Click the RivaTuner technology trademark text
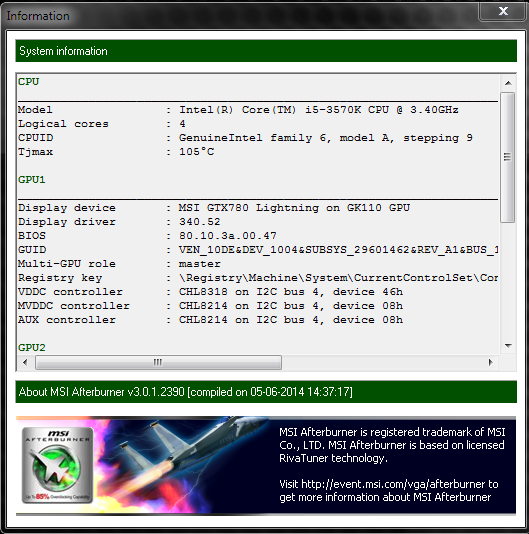This screenshot has width=529, height=534. [392, 445]
